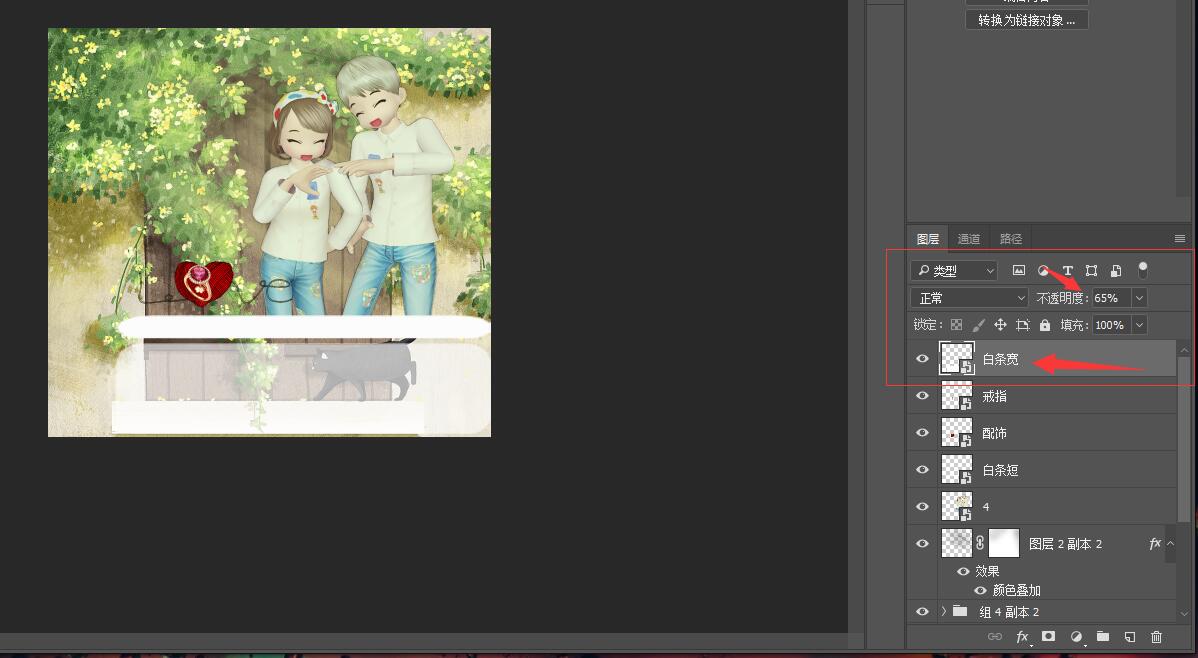Image resolution: width=1198 pixels, height=658 pixels.
Task: Select the layer 4 thumbnail
Action: tap(957, 506)
